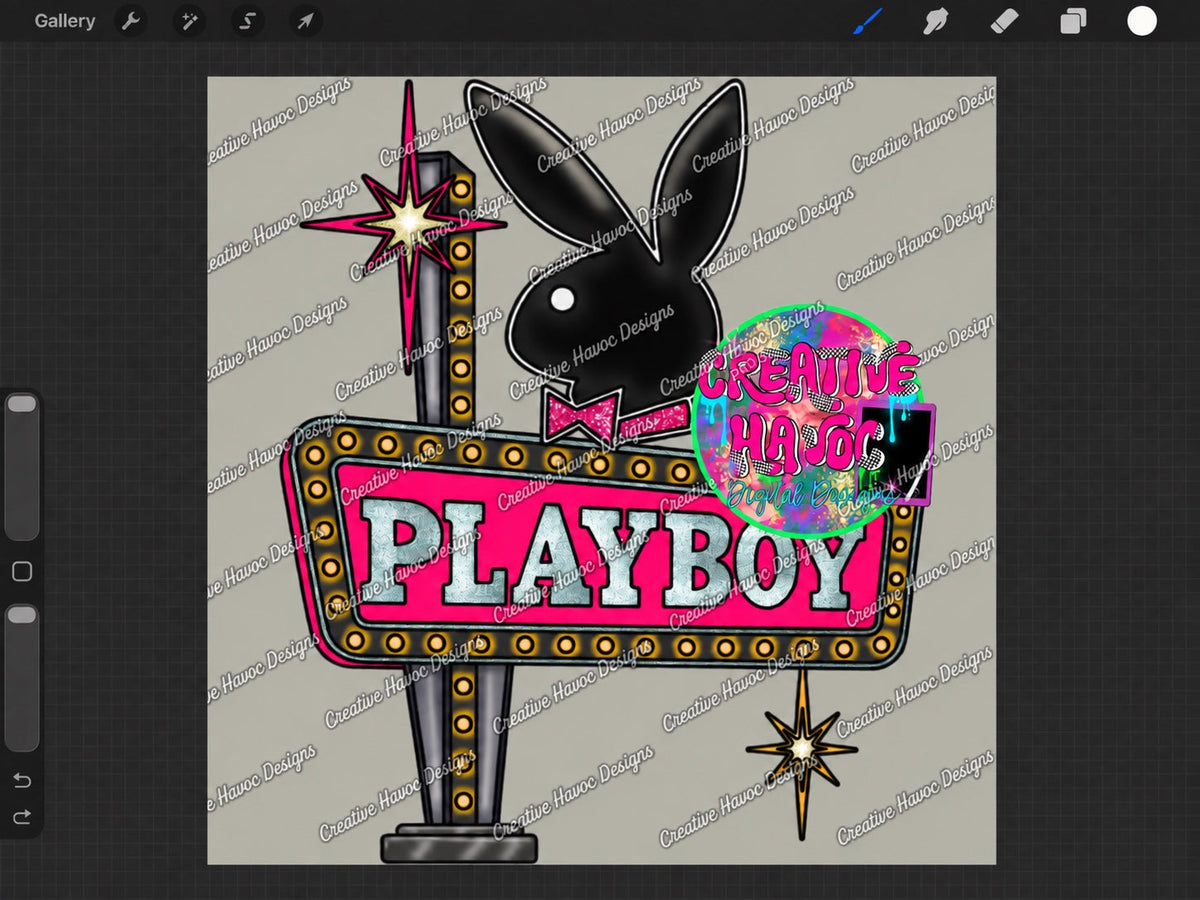The height and width of the screenshot is (900, 1200).
Task: Select the Eraser tool
Action: click(x=1004, y=21)
